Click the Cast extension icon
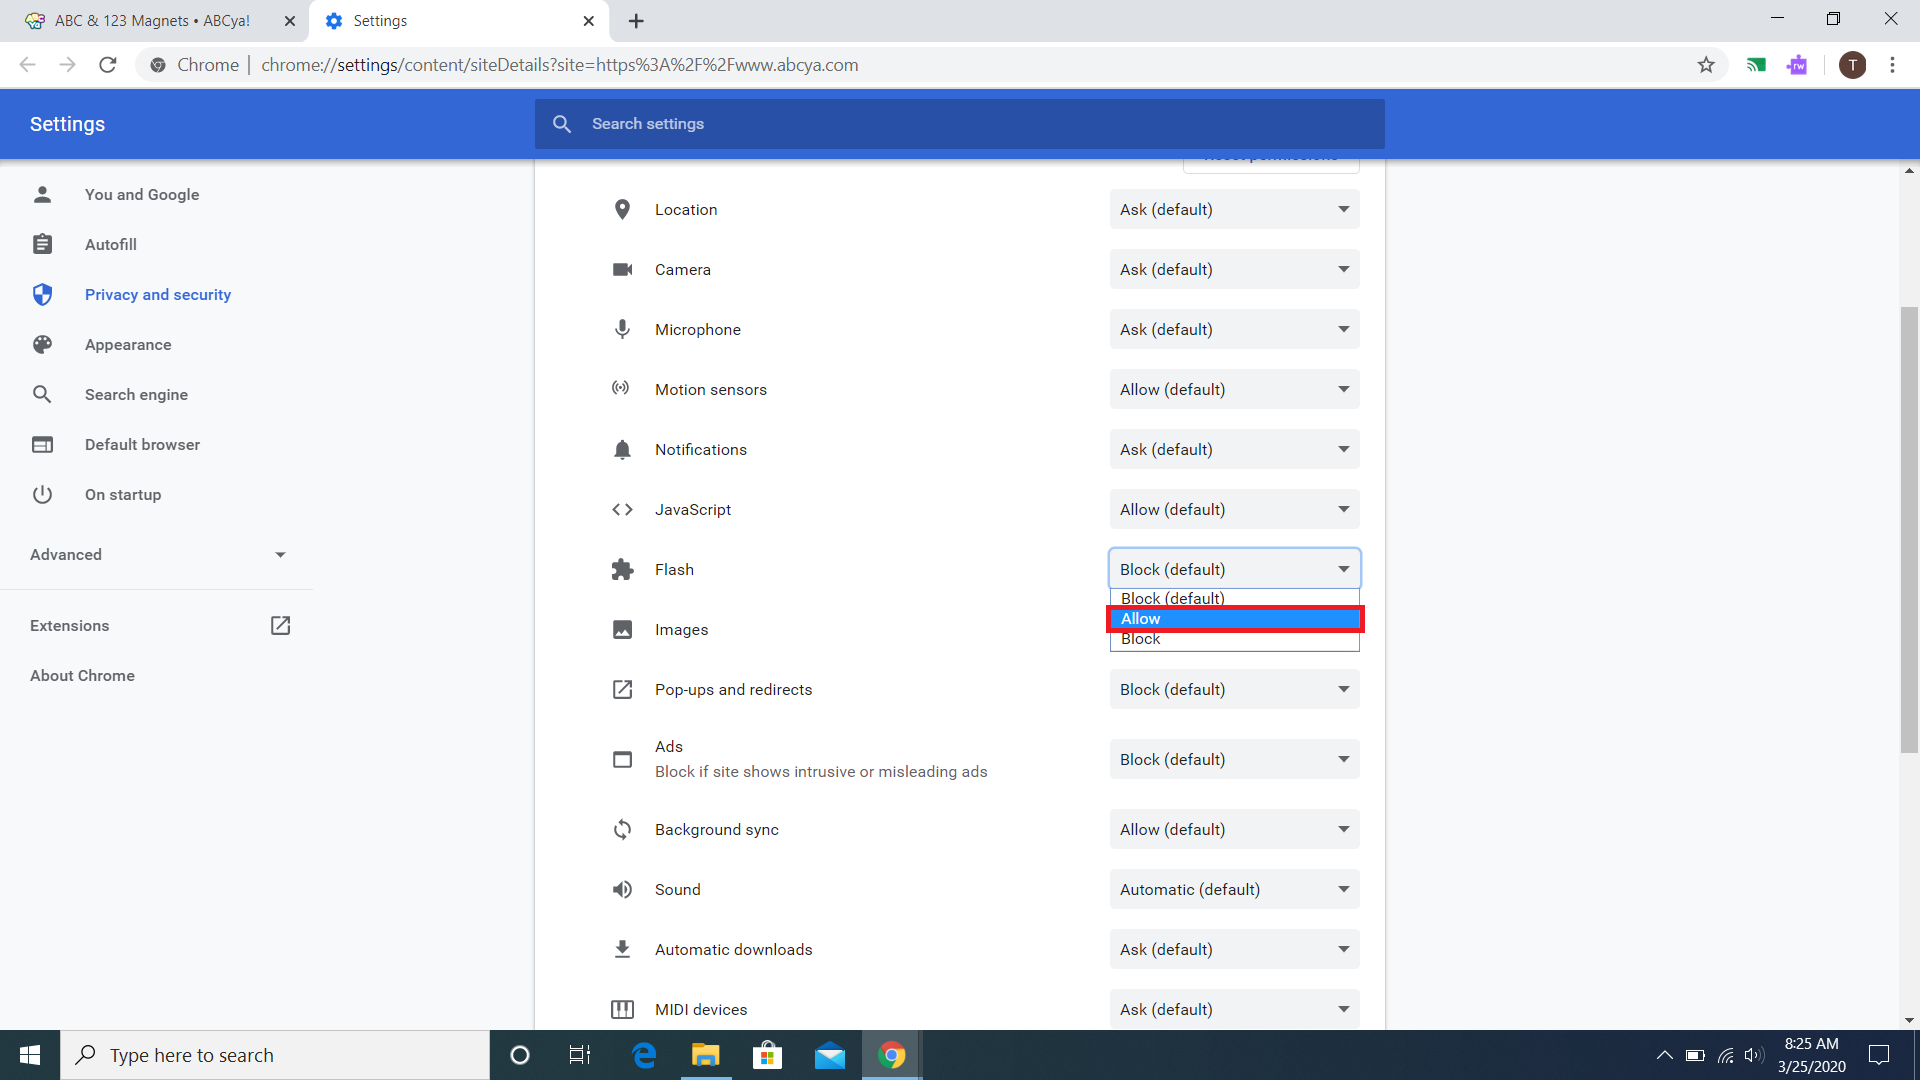This screenshot has height=1080, width=1920. pos(1756,65)
